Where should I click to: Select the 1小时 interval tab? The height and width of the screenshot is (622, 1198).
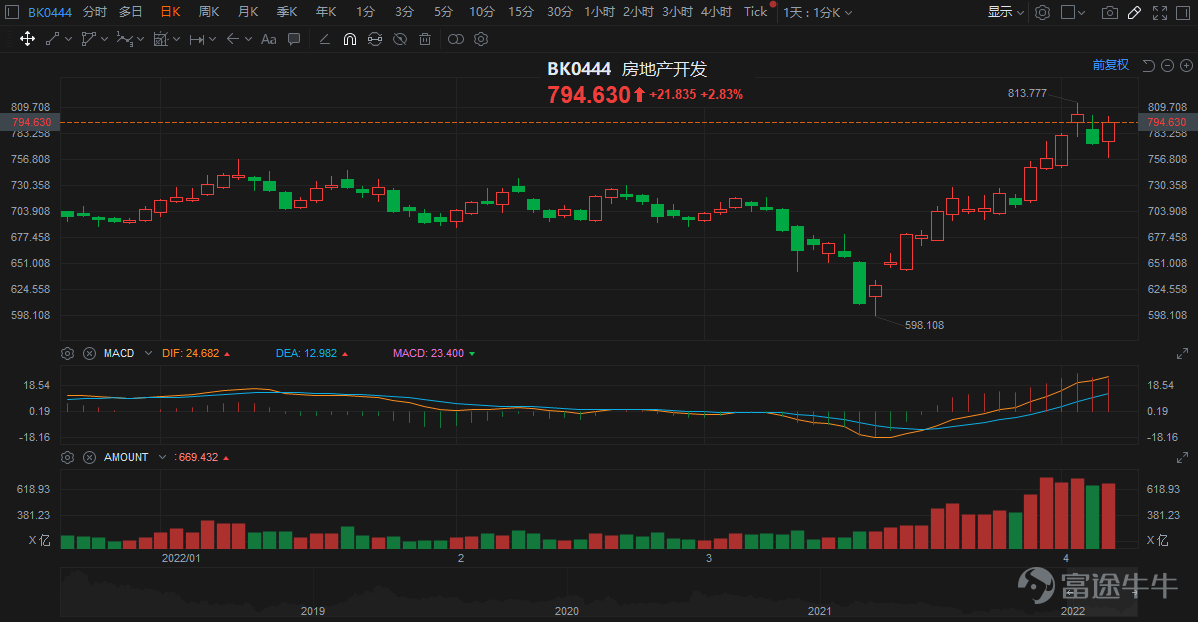point(599,12)
